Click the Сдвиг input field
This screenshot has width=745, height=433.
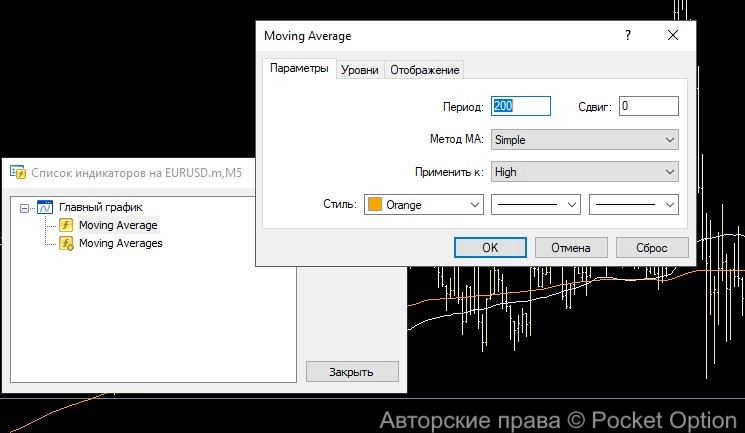click(648, 106)
